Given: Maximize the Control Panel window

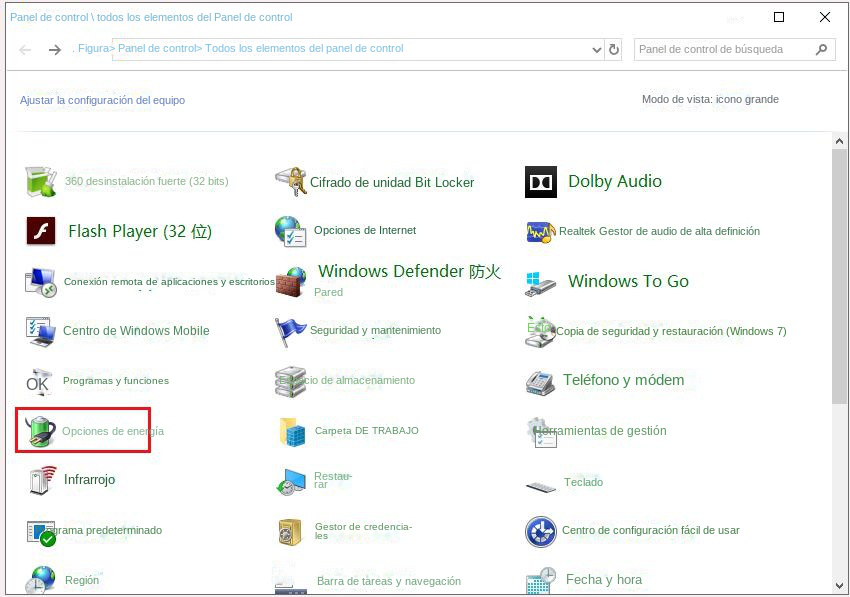Looking at the screenshot, I should pyautogui.click(x=779, y=17).
